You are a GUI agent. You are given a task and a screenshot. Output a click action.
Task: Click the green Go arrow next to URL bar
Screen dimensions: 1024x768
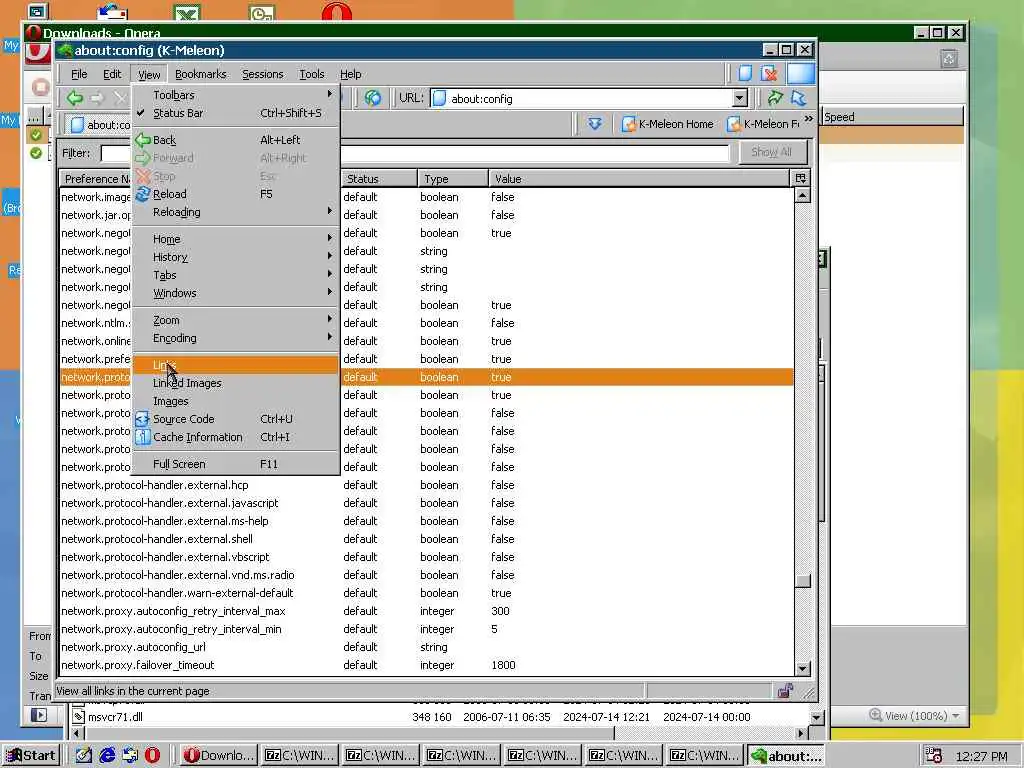(775, 99)
